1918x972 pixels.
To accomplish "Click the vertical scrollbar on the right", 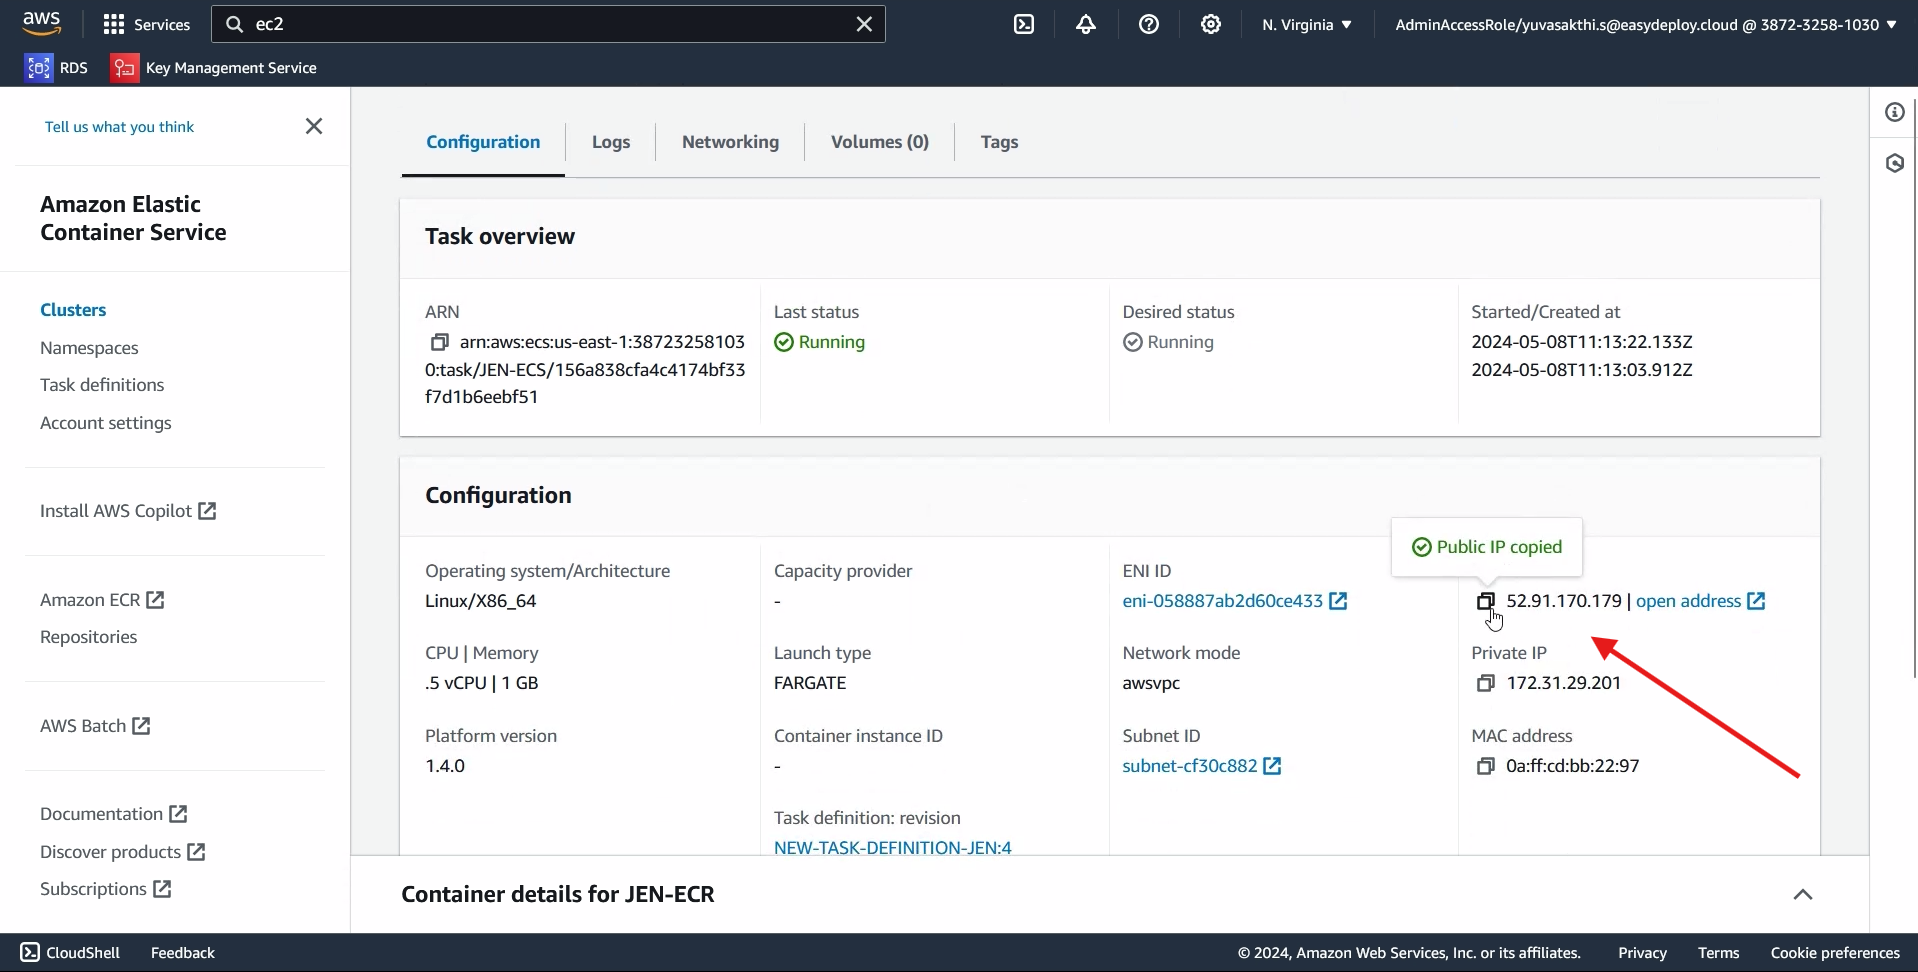I will [1913, 388].
